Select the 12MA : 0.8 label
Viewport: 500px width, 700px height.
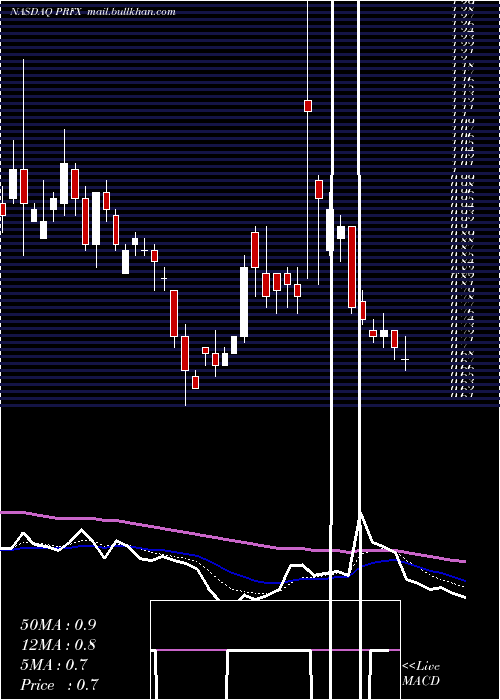(x=58, y=645)
